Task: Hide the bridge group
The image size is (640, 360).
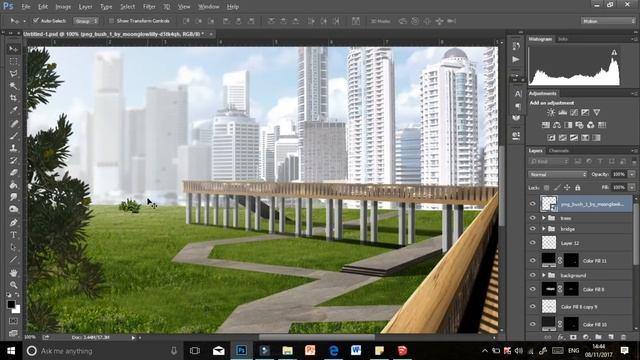Action: coord(533,229)
